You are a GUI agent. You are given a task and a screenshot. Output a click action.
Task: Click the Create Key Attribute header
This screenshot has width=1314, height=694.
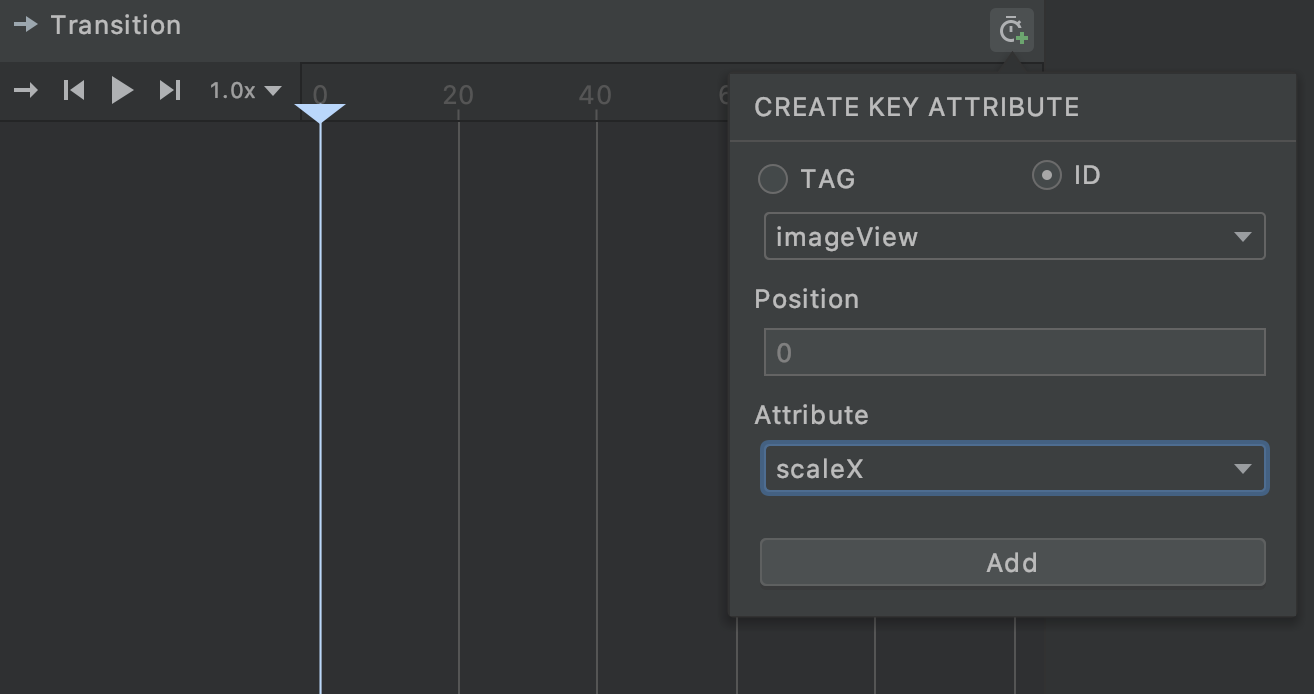pyautogui.click(x=916, y=108)
